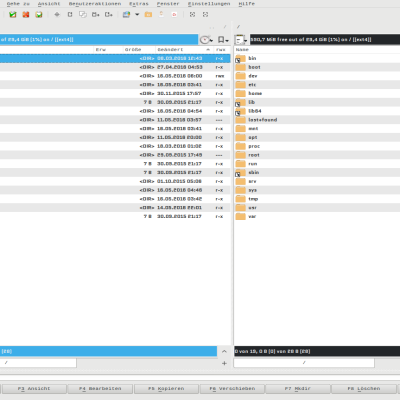
Task: Open the bookmarks dropdown button
Action: click(223, 40)
